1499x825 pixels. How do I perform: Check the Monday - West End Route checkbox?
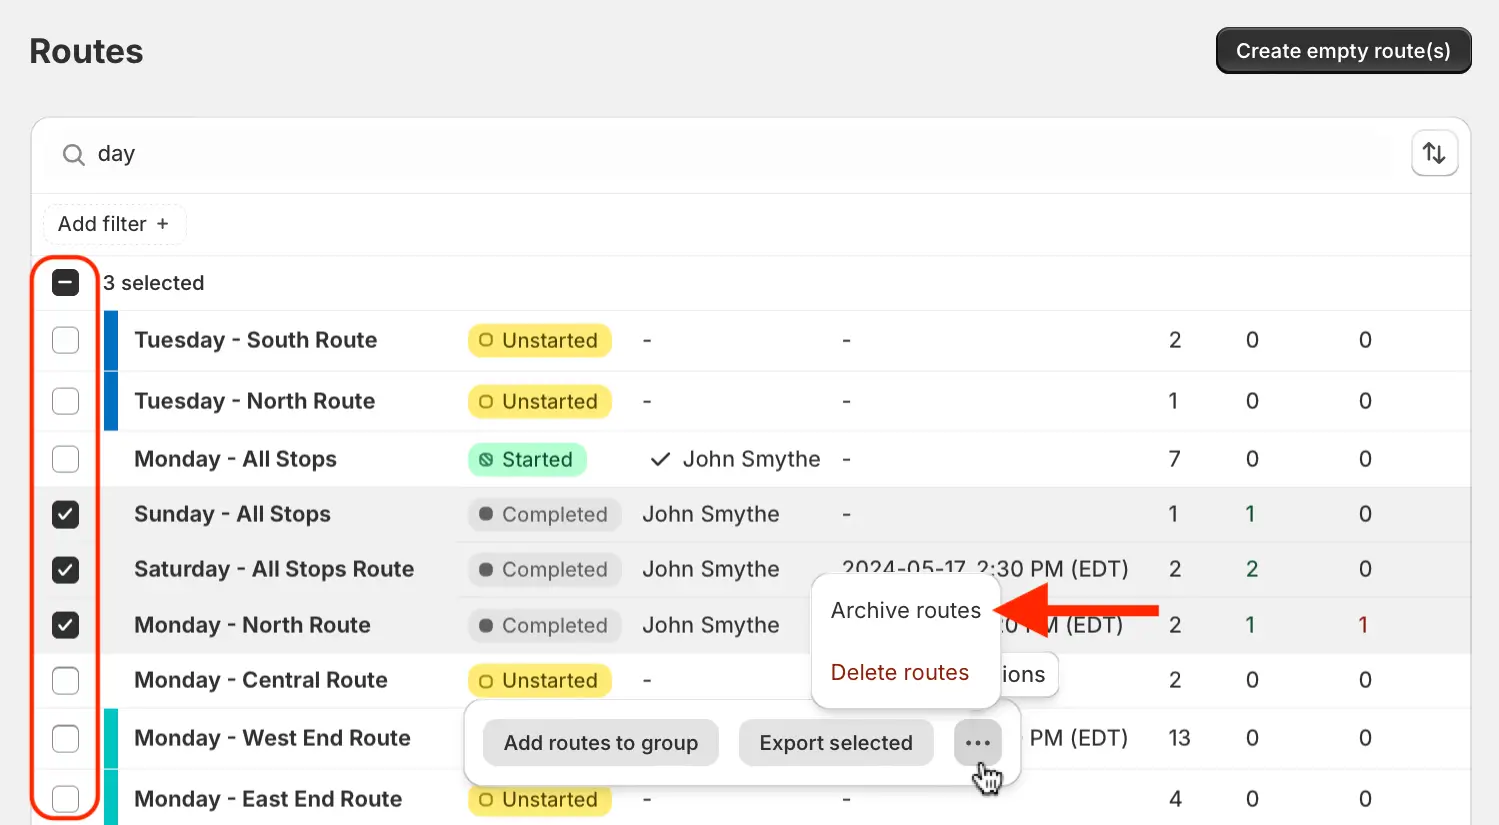click(65, 738)
